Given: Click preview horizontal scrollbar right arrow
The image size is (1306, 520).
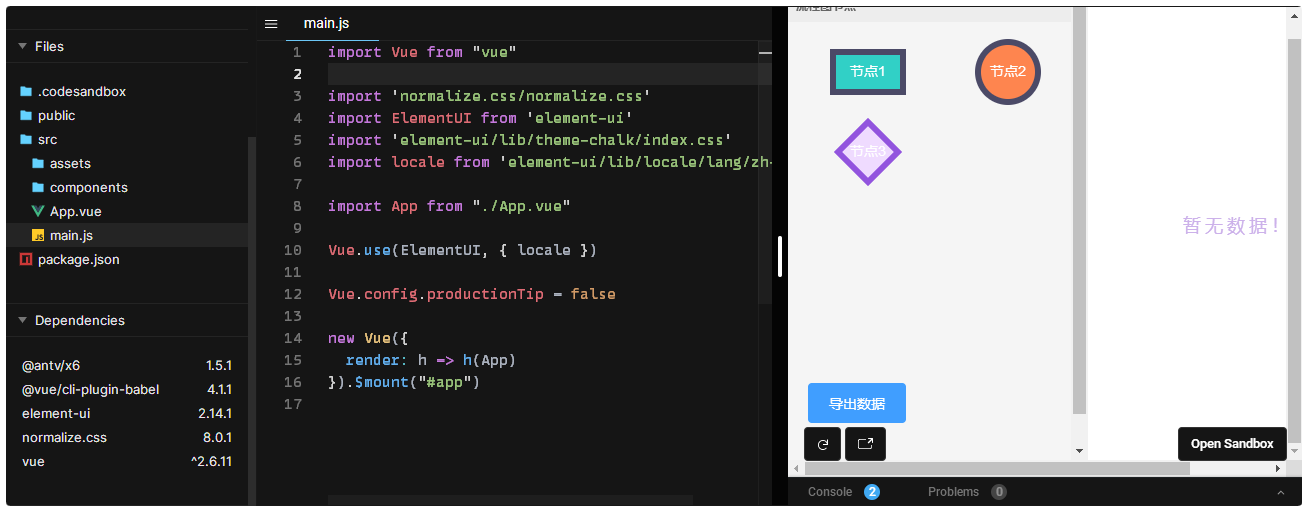Looking at the screenshot, I should [x=1278, y=468].
